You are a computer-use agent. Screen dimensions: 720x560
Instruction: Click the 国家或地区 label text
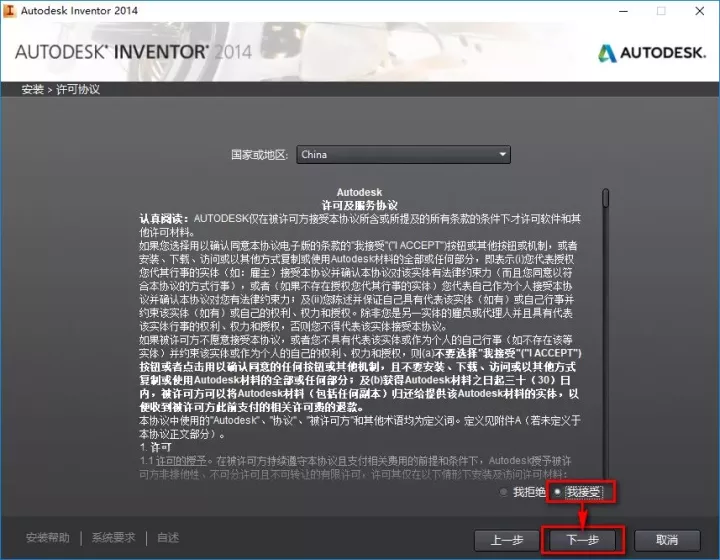tap(260, 155)
